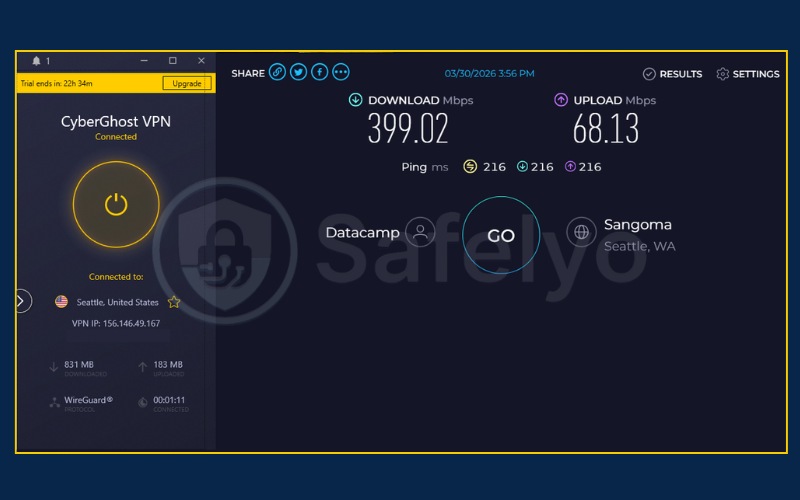Click the Results checkmark icon
Screen dimensions: 800x500
click(x=649, y=74)
